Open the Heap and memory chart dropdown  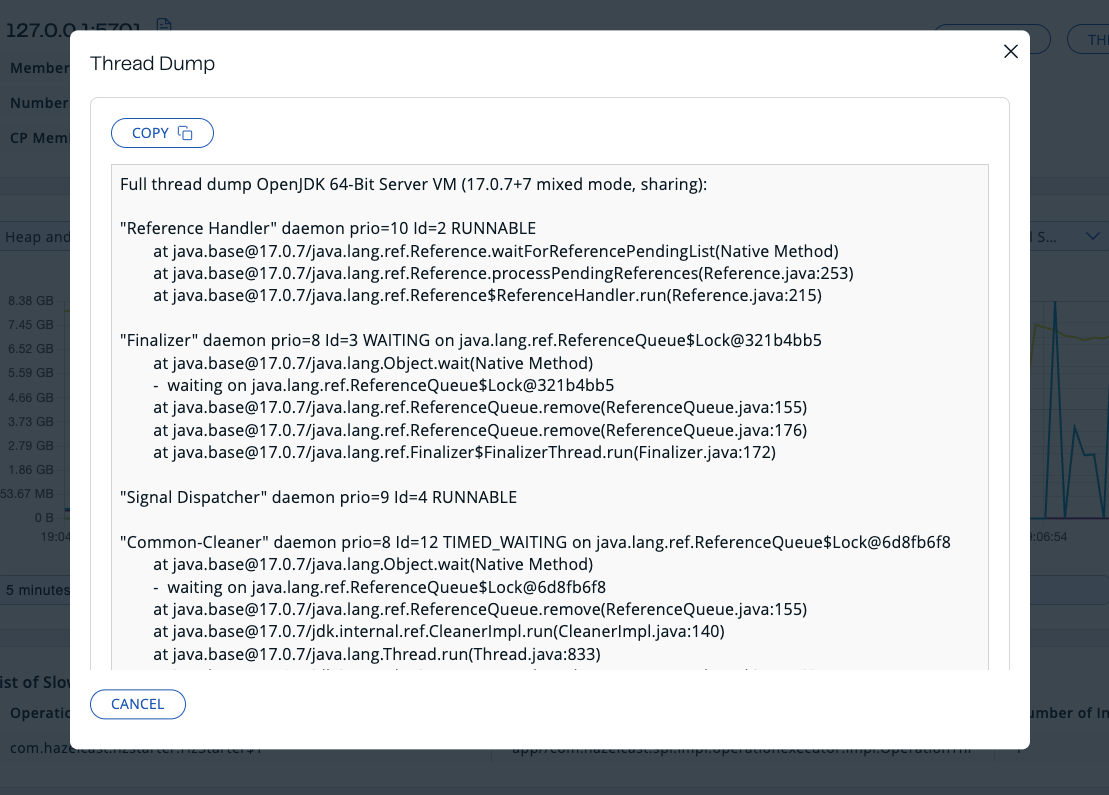point(36,237)
